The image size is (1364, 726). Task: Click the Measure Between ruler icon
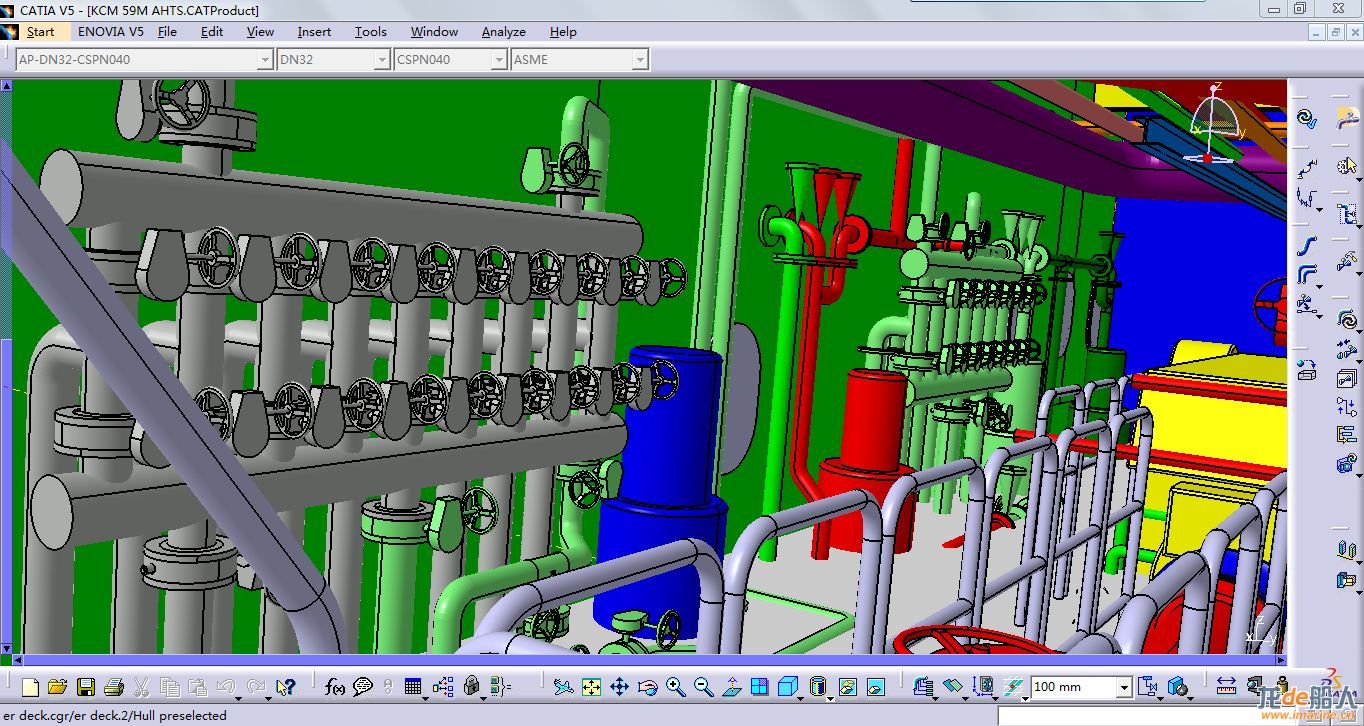pos(1225,687)
